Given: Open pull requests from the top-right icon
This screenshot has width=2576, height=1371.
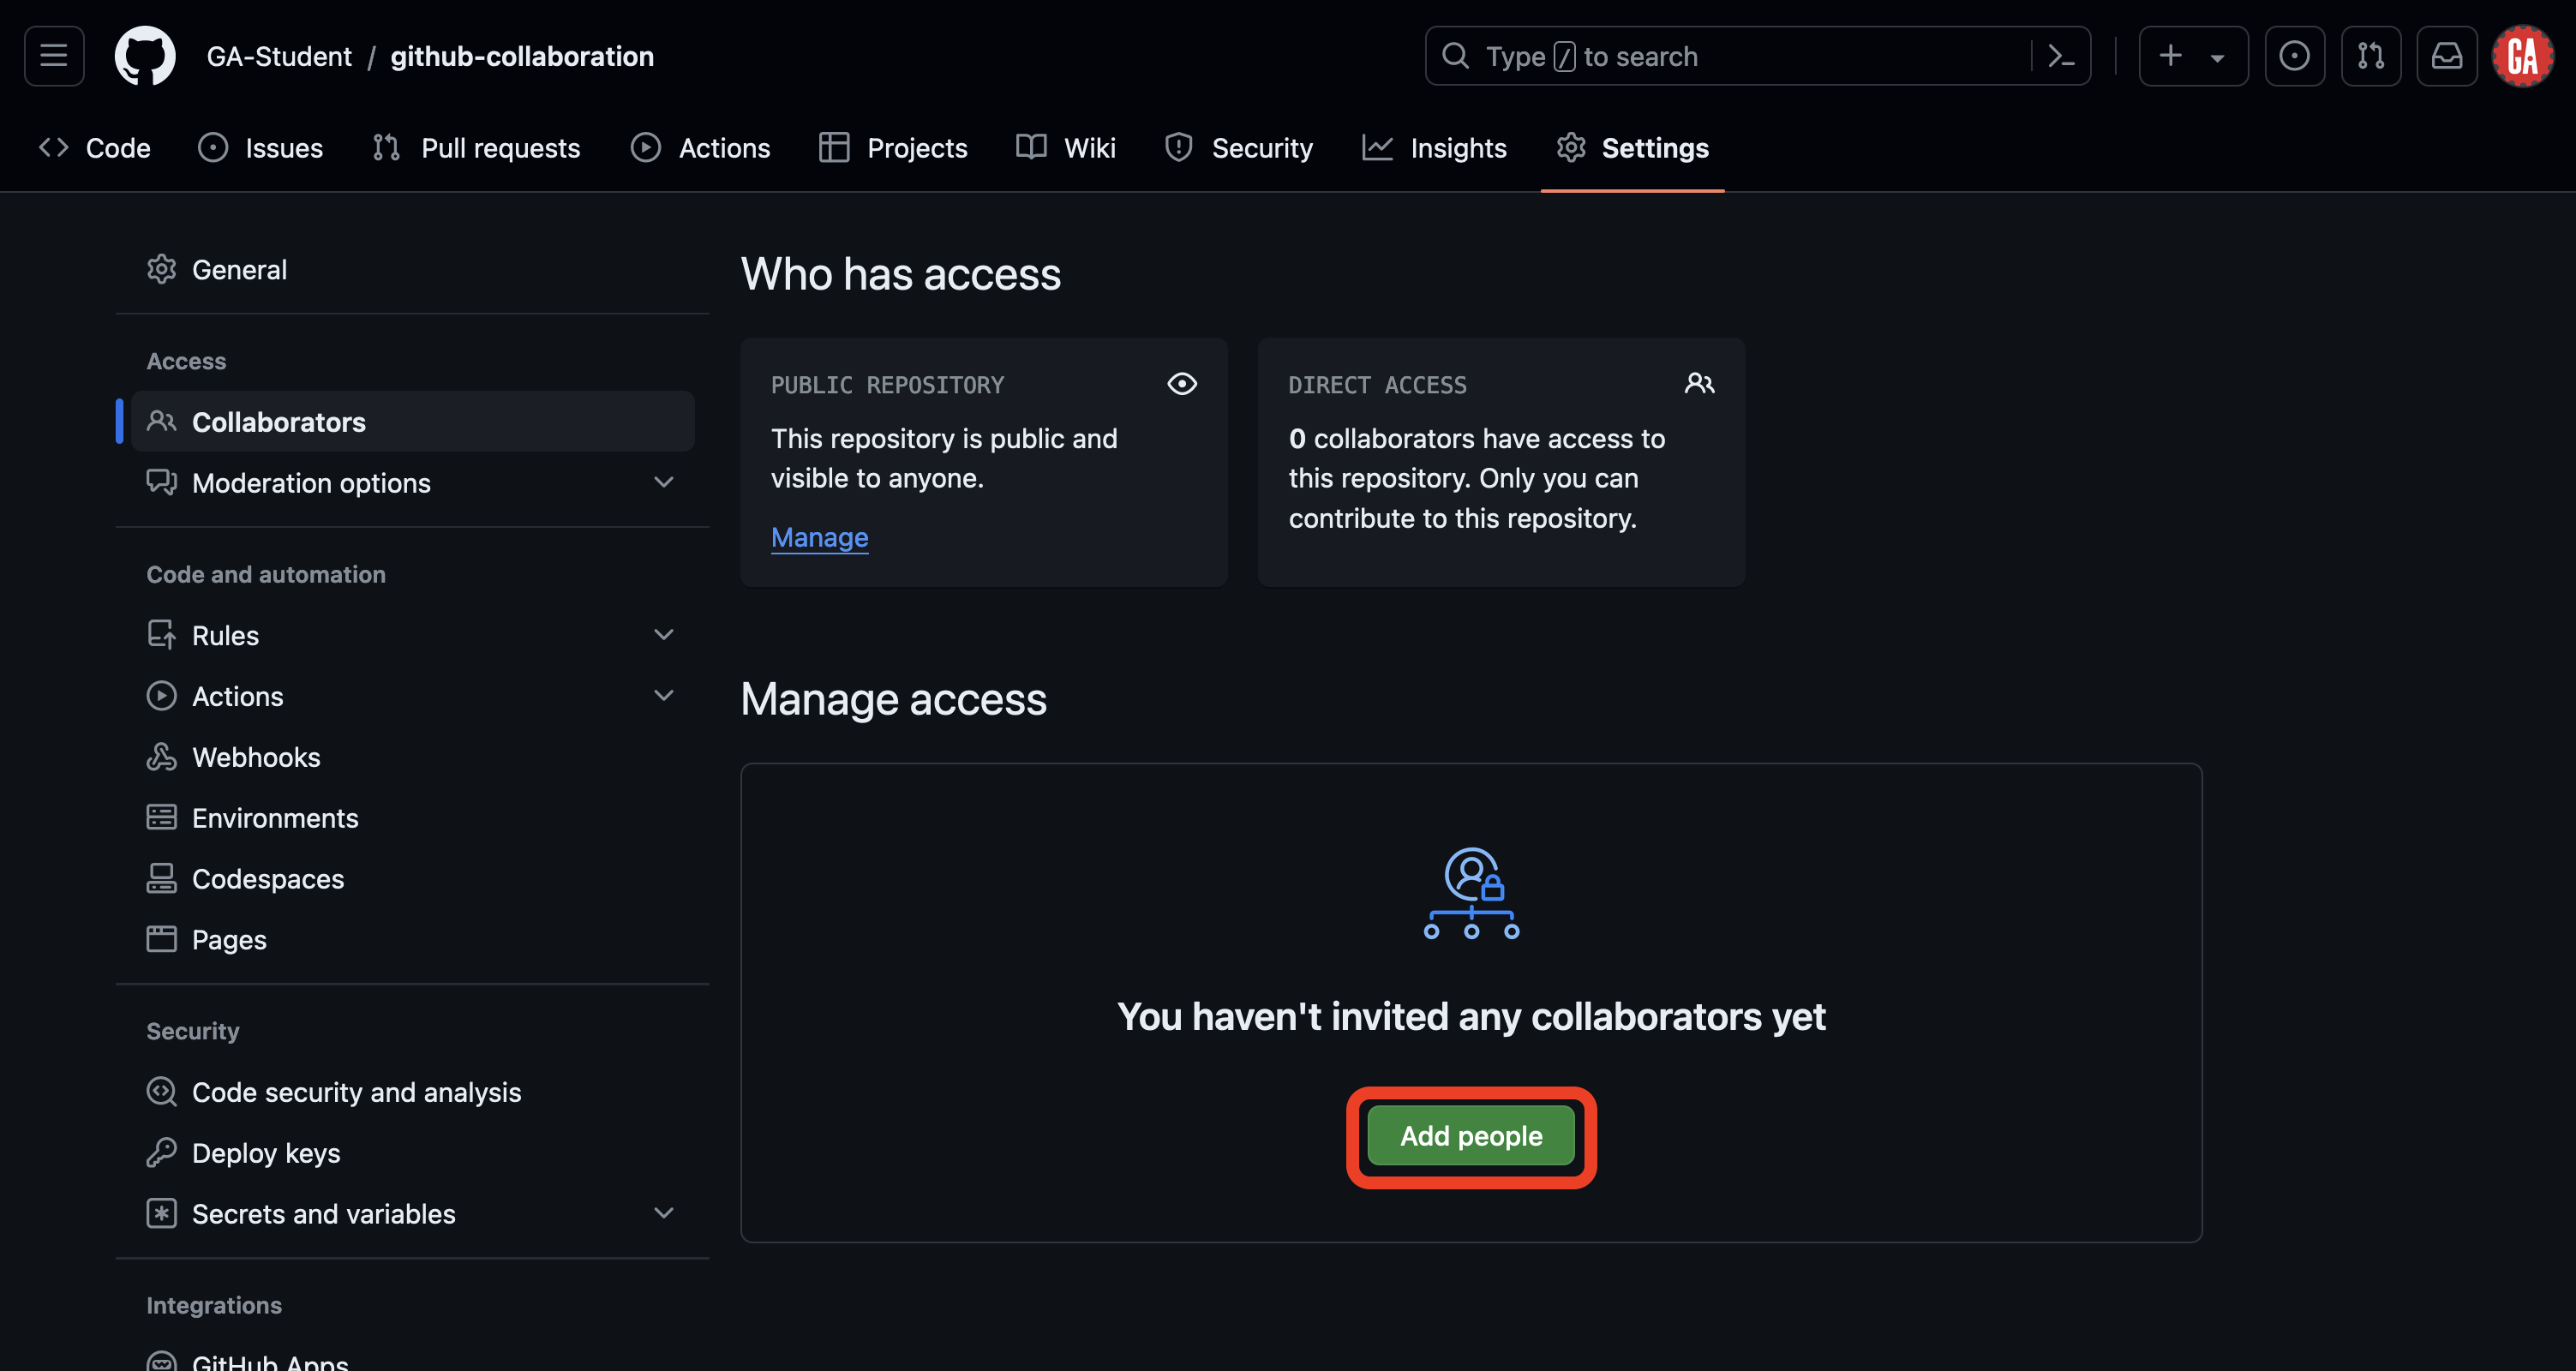Looking at the screenshot, I should pos(2371,55).
